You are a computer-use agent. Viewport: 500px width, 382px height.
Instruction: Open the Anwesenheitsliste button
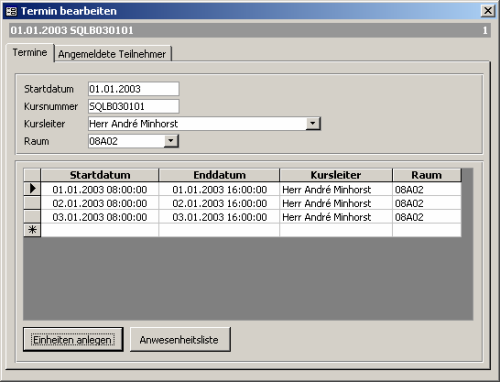tap(180, 339)
